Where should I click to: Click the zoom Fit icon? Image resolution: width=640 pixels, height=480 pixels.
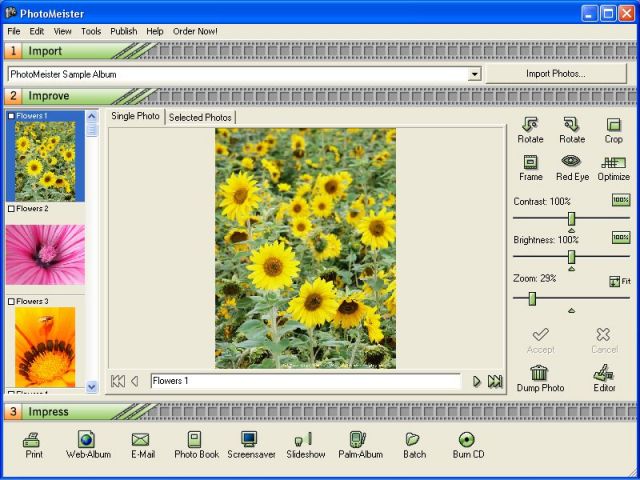pyautogui.click(x=620, y=281)
